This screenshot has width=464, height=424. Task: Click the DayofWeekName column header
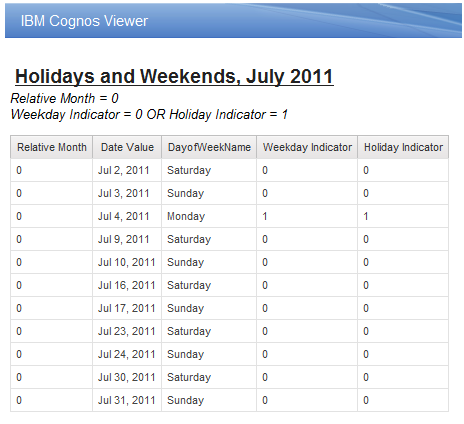pyautogui.click(x=209, y=147)
